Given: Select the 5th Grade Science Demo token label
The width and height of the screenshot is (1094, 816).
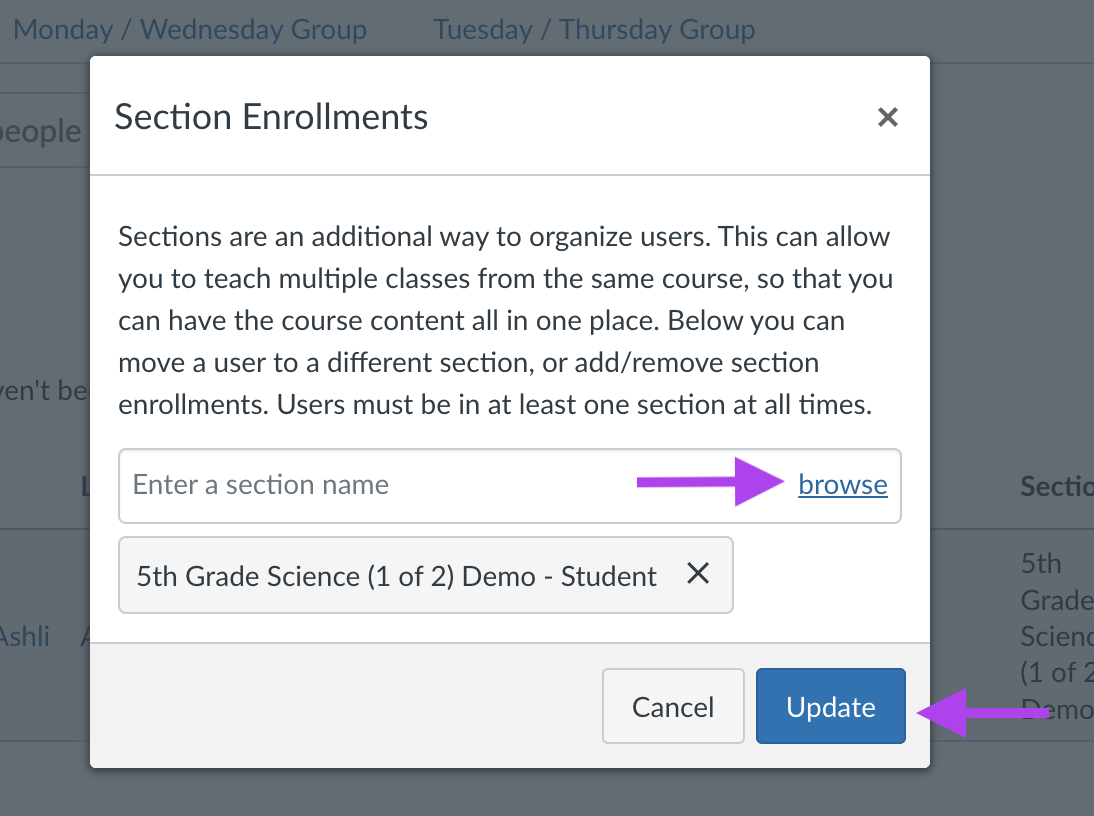Looking at the screenshot, I should tap(396, 576).
